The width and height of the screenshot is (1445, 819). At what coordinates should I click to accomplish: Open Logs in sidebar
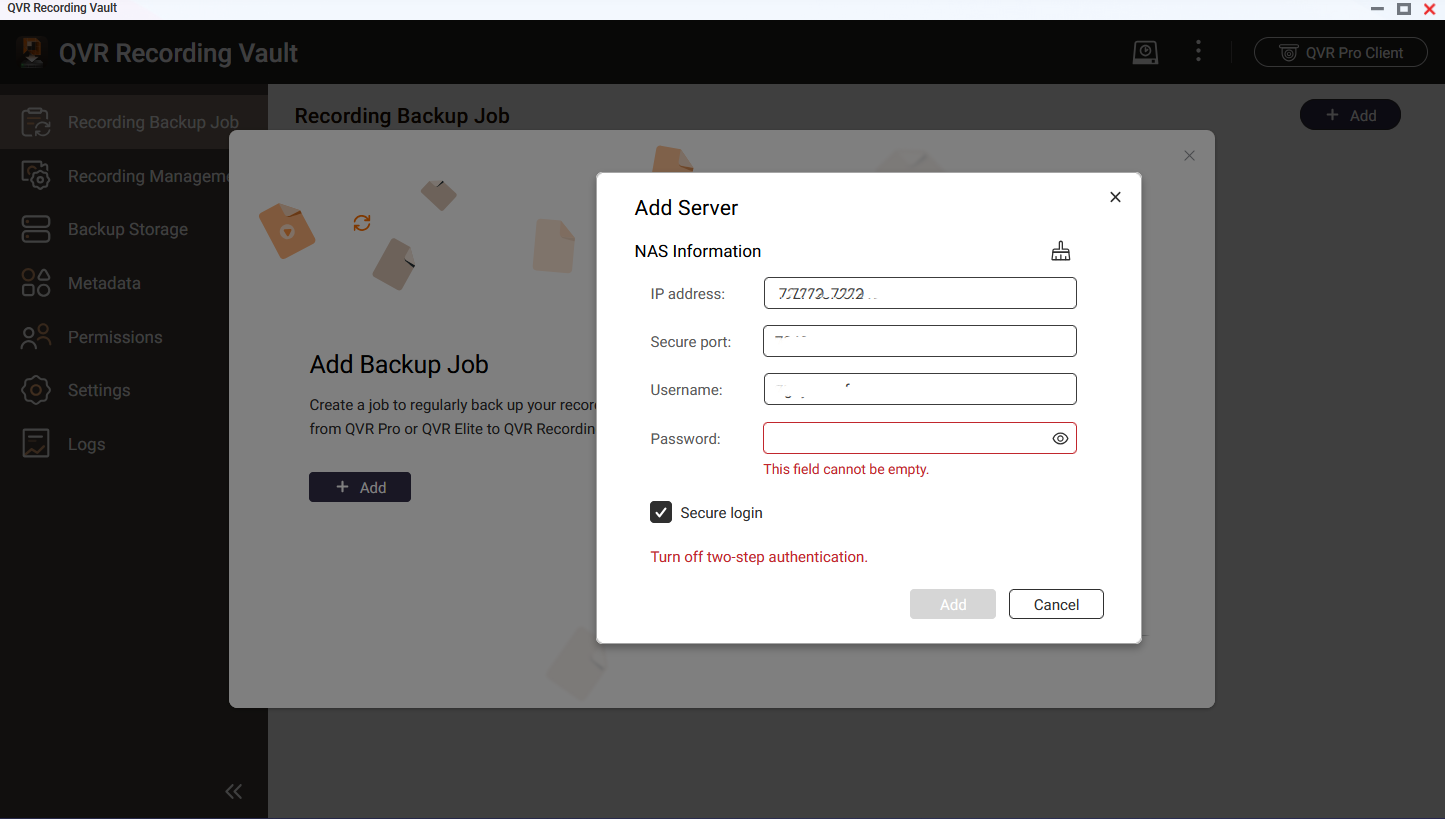(x=134, y=444)
